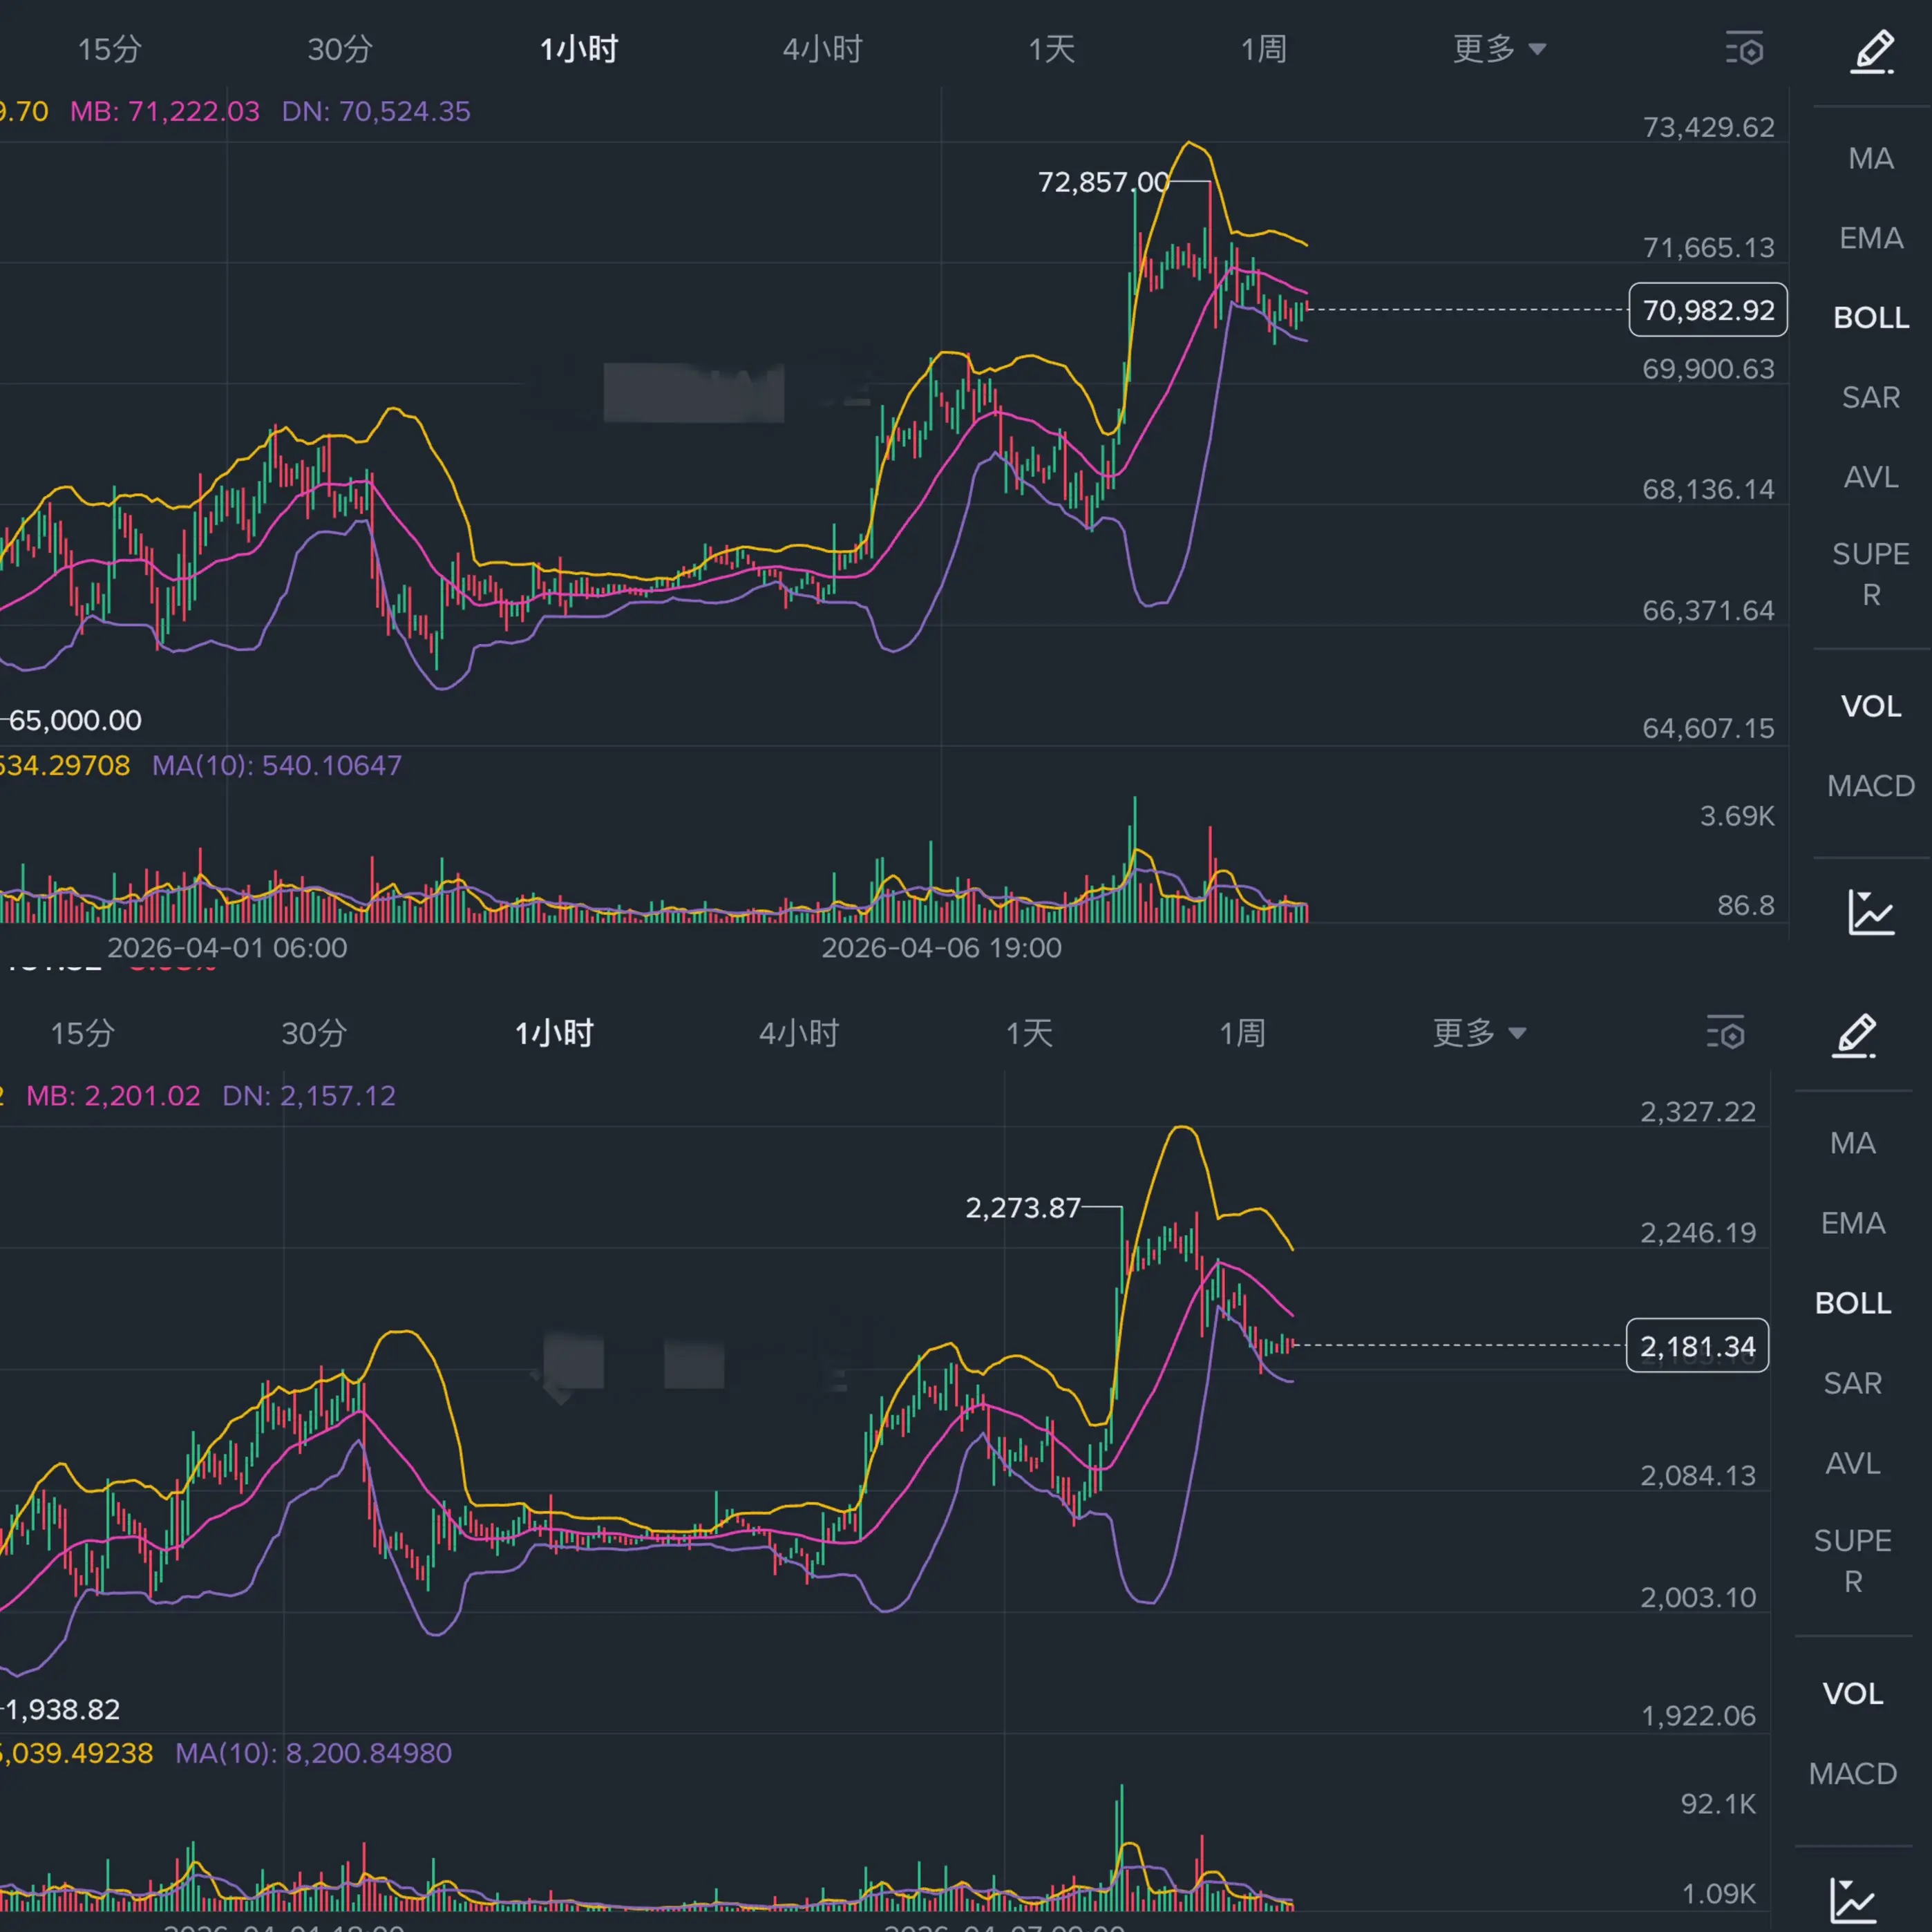Click the 70,982.92 current price label
The image size is (1932, 1932).
tap(1708, 310)
